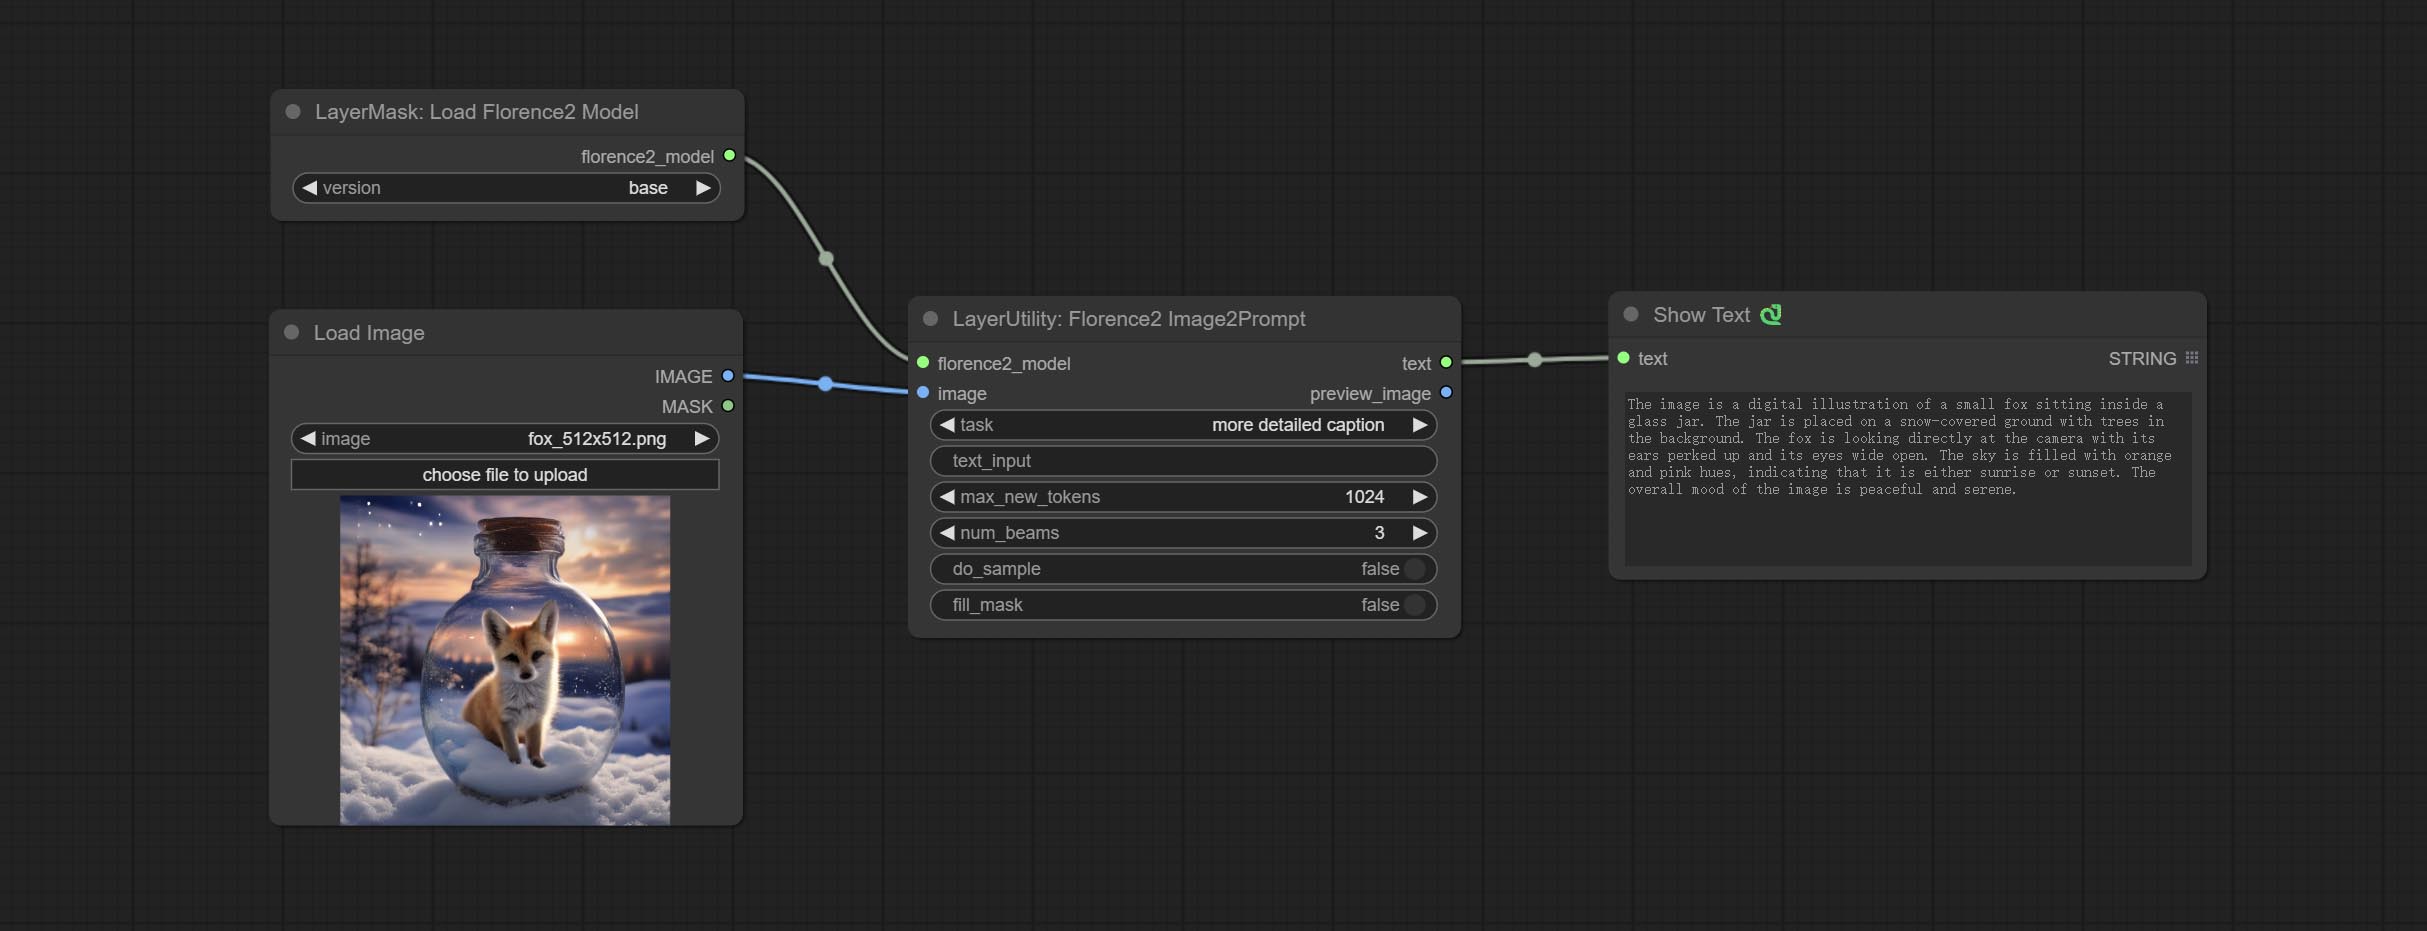Click the text_input field

(x=1183, y=461)
